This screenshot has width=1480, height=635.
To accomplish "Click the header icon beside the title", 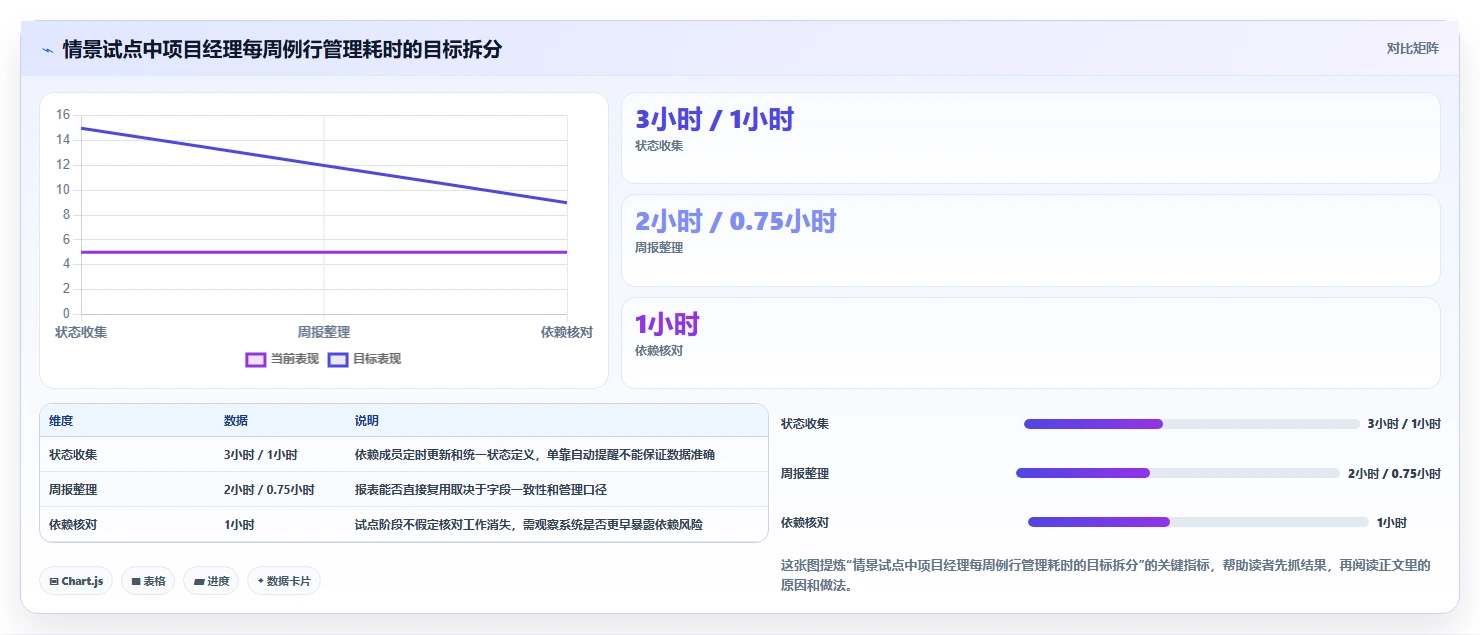I will tap(47, 49).
